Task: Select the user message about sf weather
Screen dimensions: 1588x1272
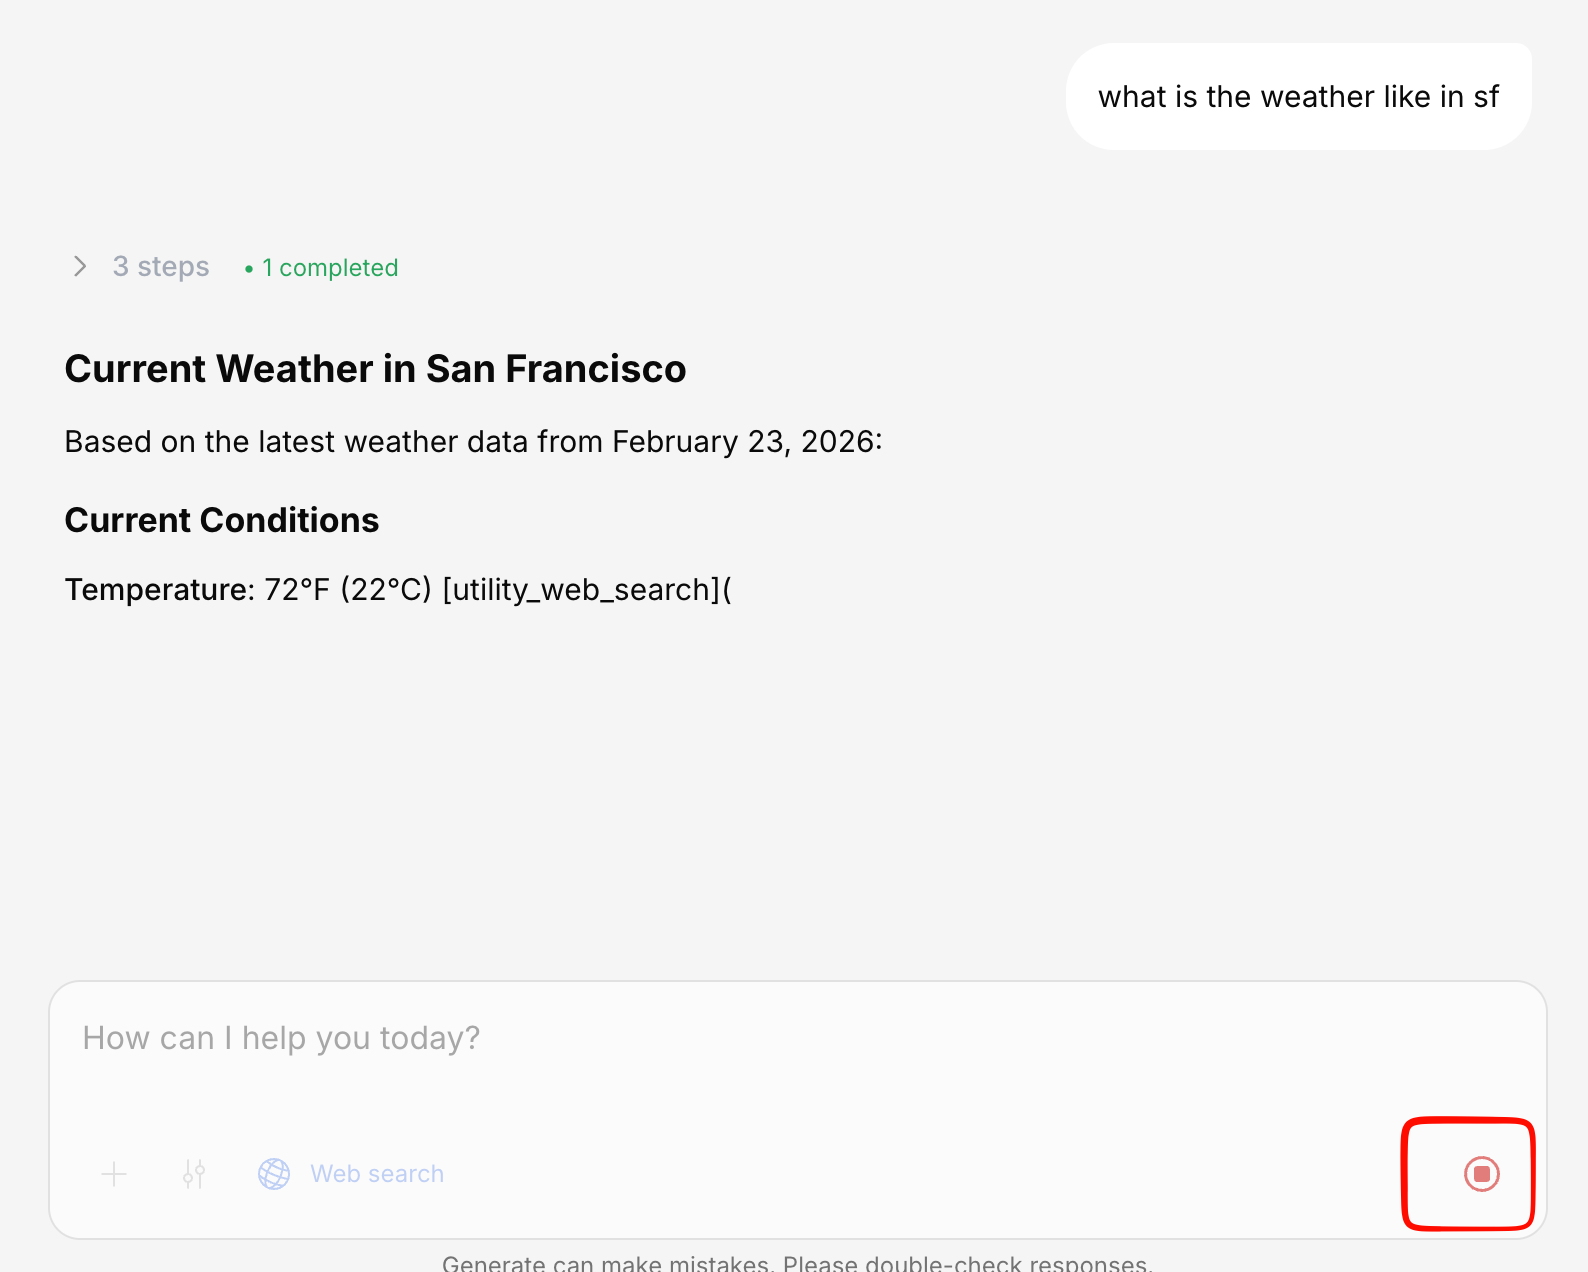Action: point(1297,97)
